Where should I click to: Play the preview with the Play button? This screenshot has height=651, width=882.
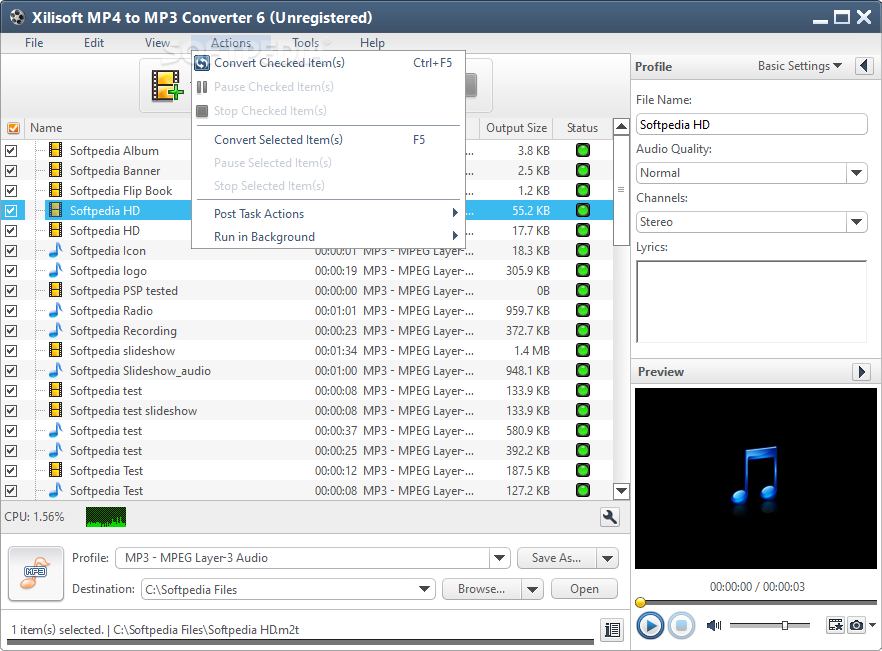(650, 625)
